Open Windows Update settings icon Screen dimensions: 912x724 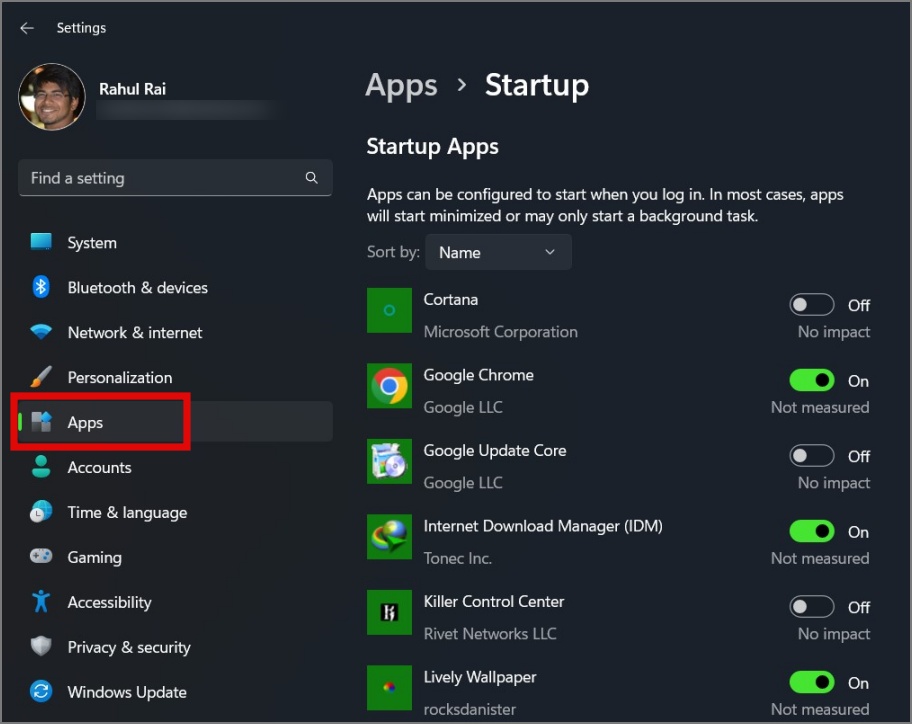coord(40,691)
